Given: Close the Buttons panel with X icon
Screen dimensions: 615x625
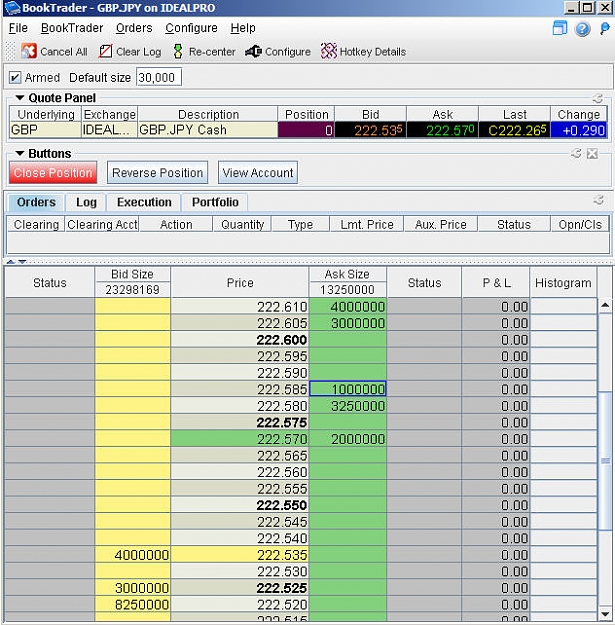Looking at the screenshot, I should [592, 153].
